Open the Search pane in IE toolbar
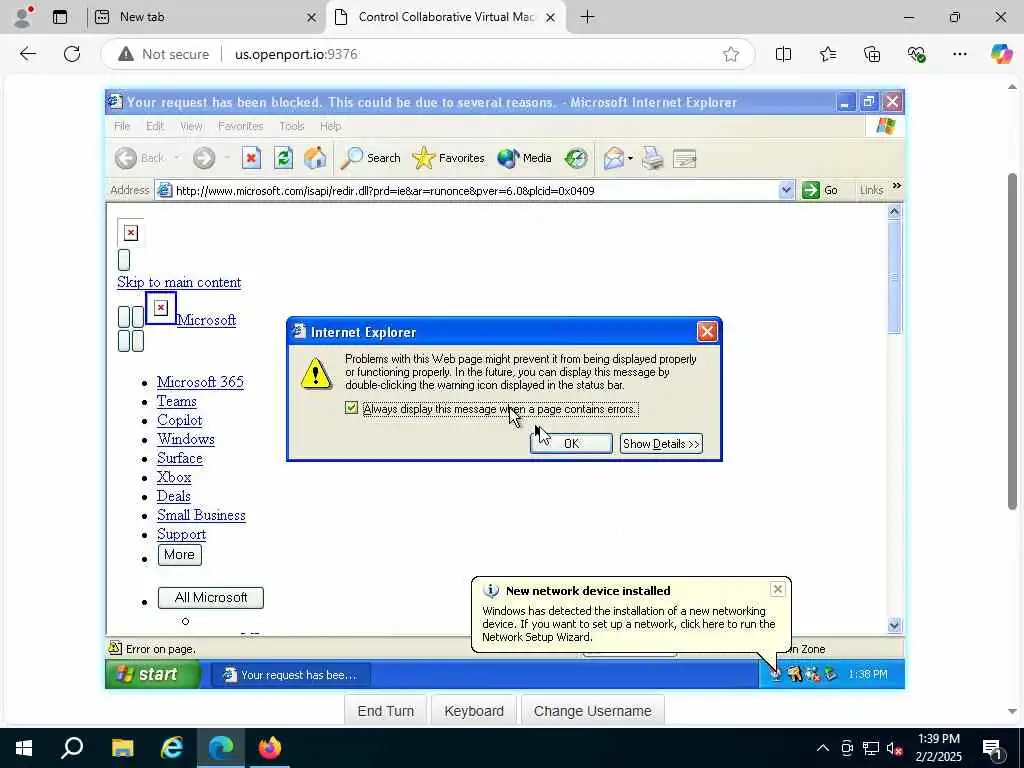The image size is (1024, 768). tap(370, 158)
